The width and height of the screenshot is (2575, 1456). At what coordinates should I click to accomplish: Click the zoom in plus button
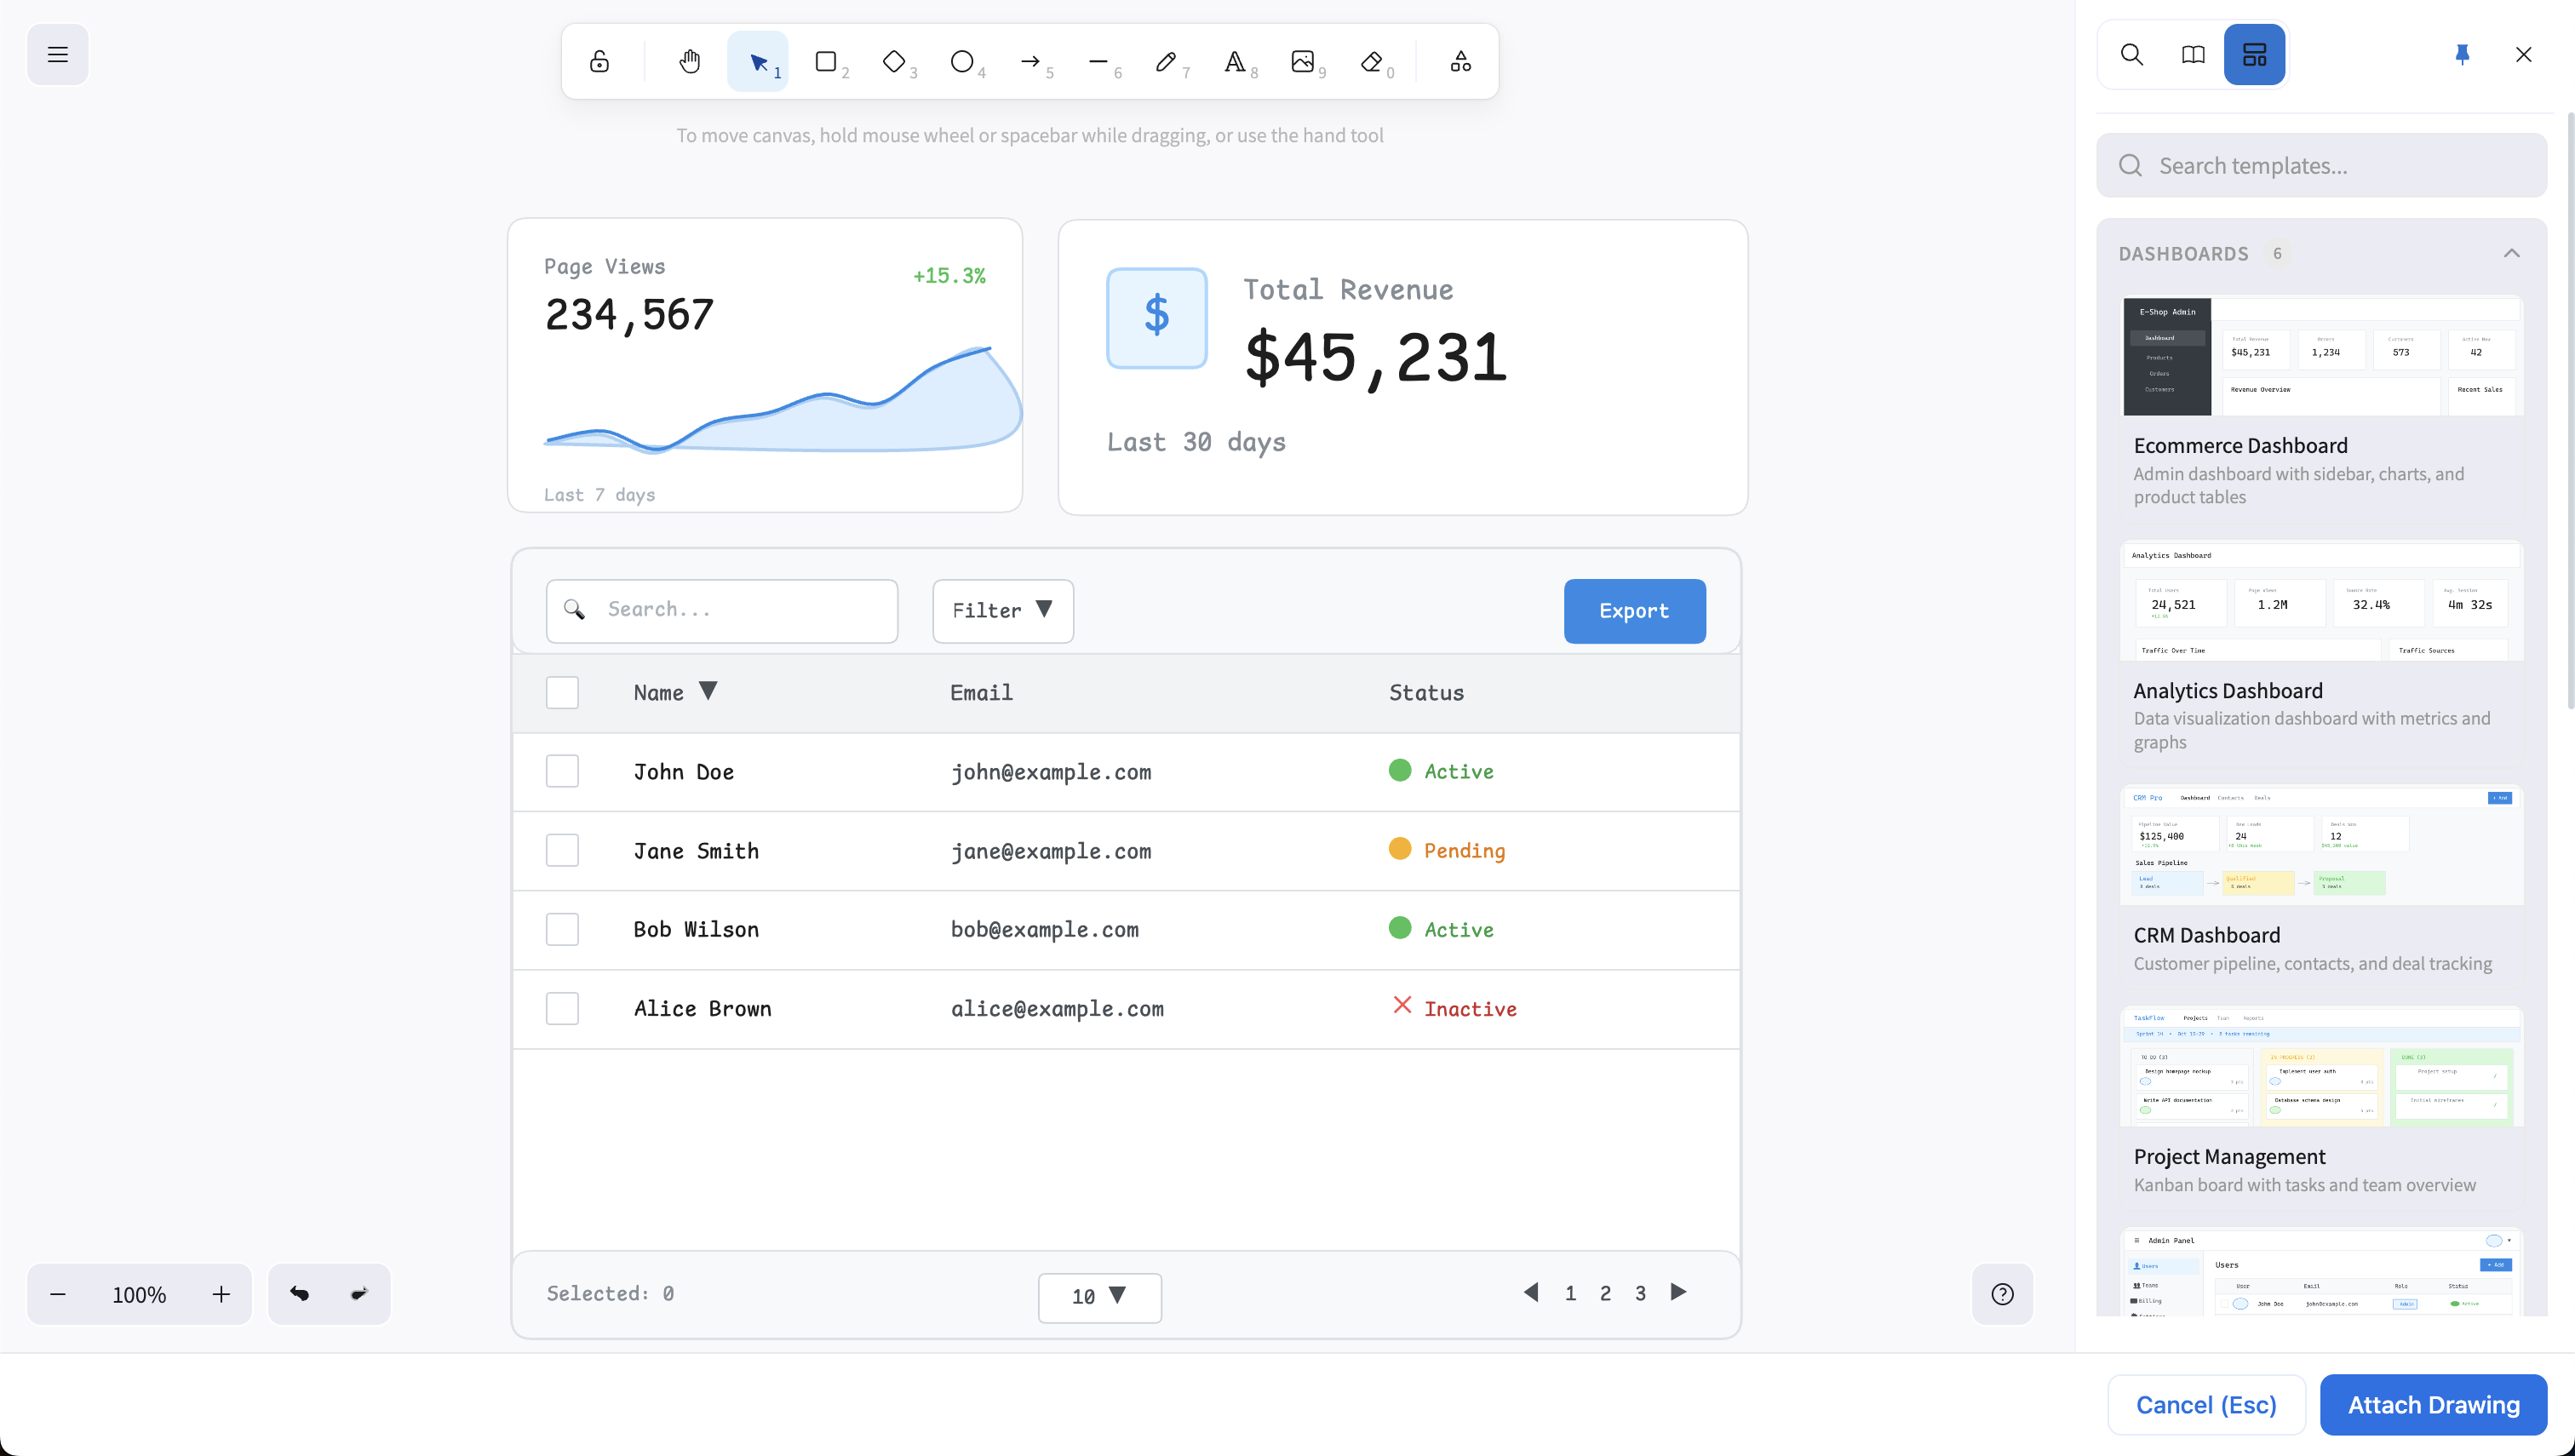(x=221, y=1294)
